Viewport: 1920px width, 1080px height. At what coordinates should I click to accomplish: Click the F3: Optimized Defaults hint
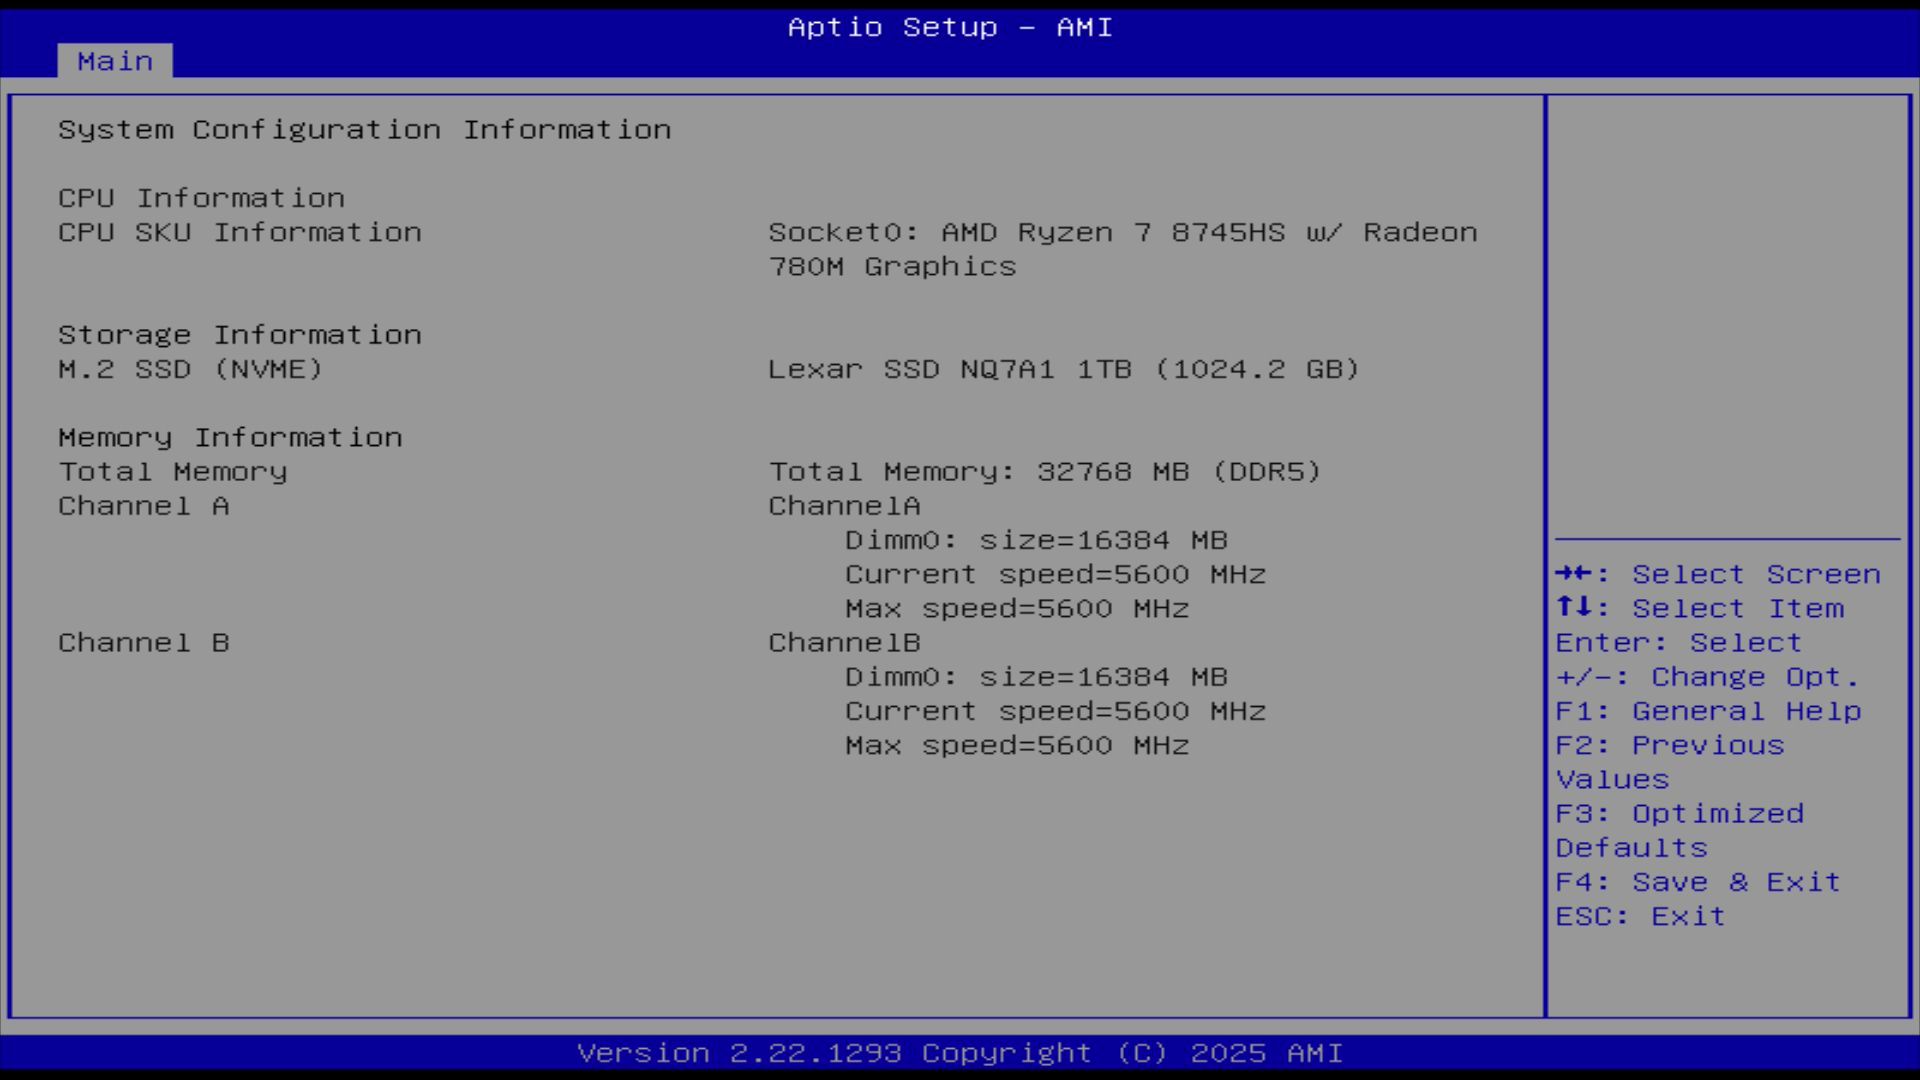tap(1680, 814)
